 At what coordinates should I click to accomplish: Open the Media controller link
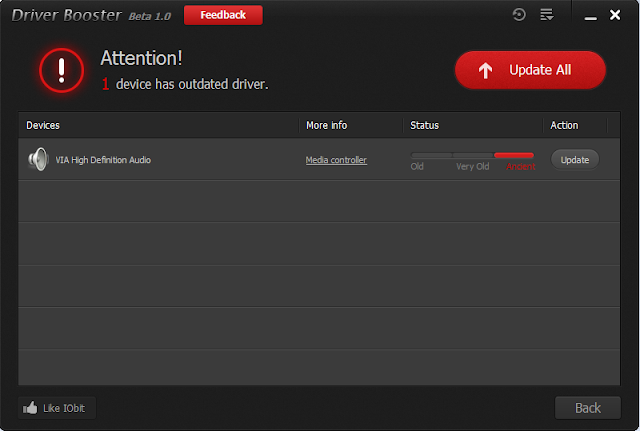click(336, 160)
